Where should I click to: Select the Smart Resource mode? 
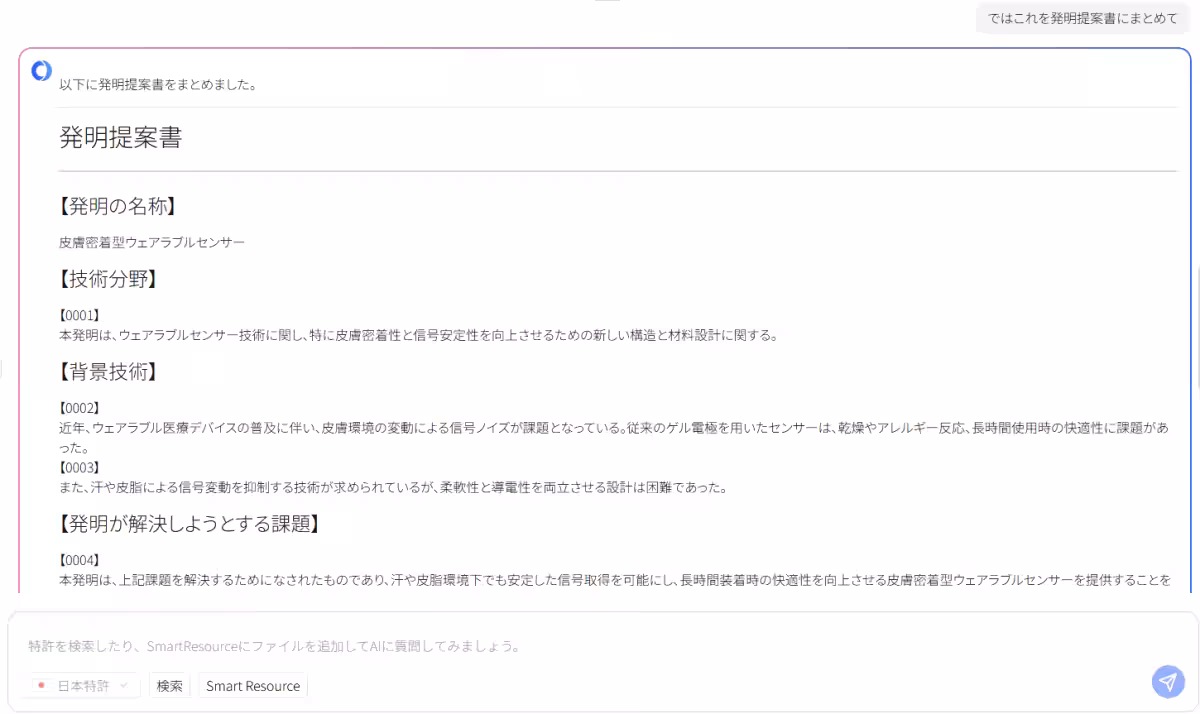point(252,686)
